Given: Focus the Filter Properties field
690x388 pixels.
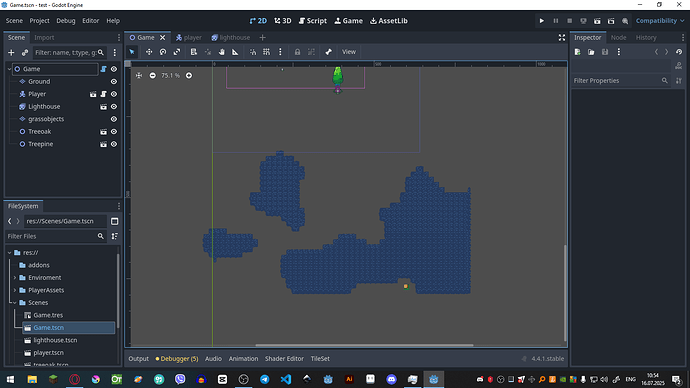Looking at the screenshot, I should tap(616, 81).
